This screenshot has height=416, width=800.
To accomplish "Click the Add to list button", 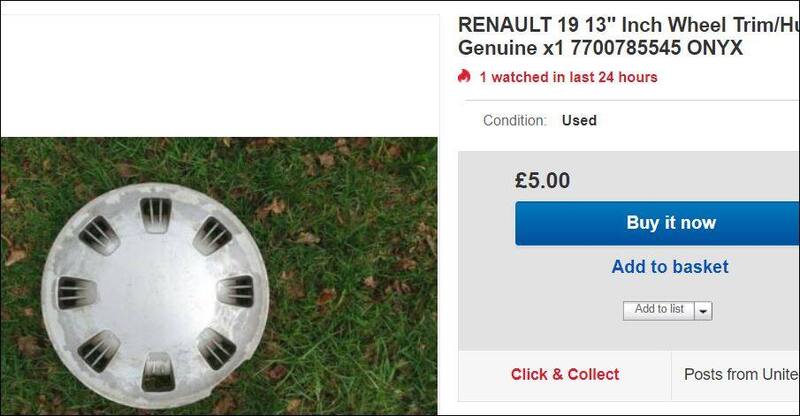I will (658, 310).
